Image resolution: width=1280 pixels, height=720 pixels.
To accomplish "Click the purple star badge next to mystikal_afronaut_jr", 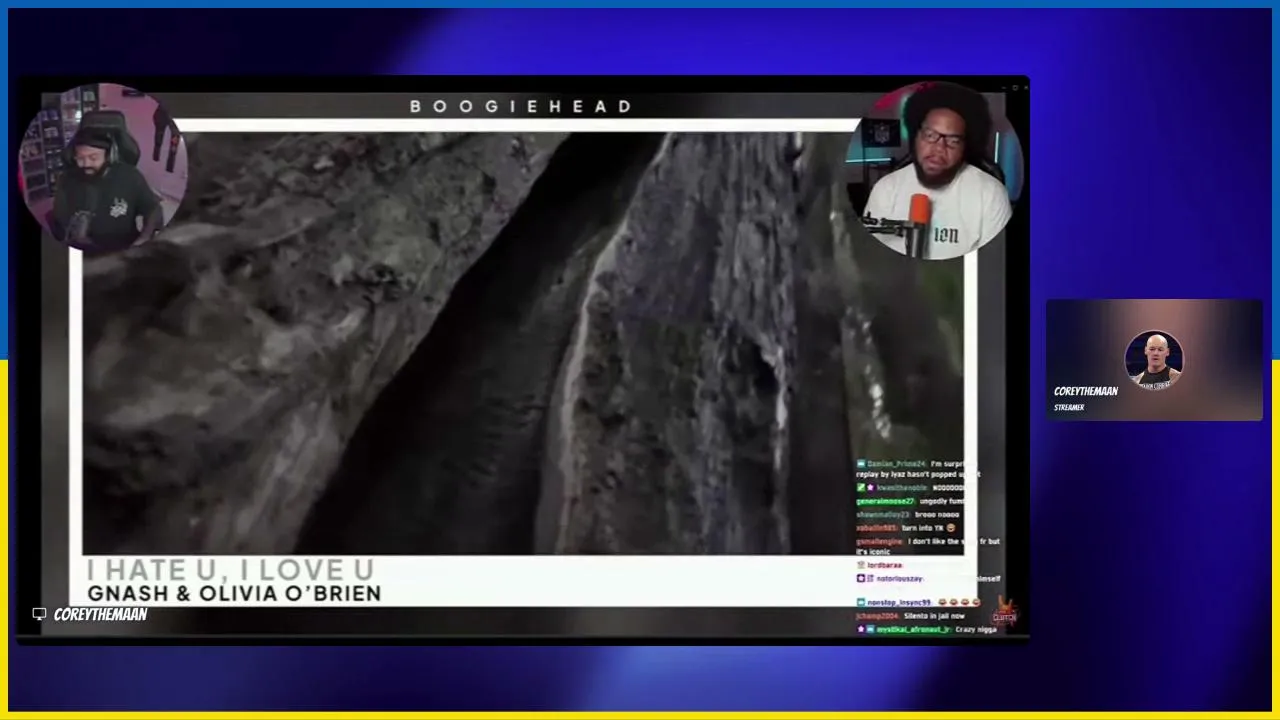I will pos(861,629).
